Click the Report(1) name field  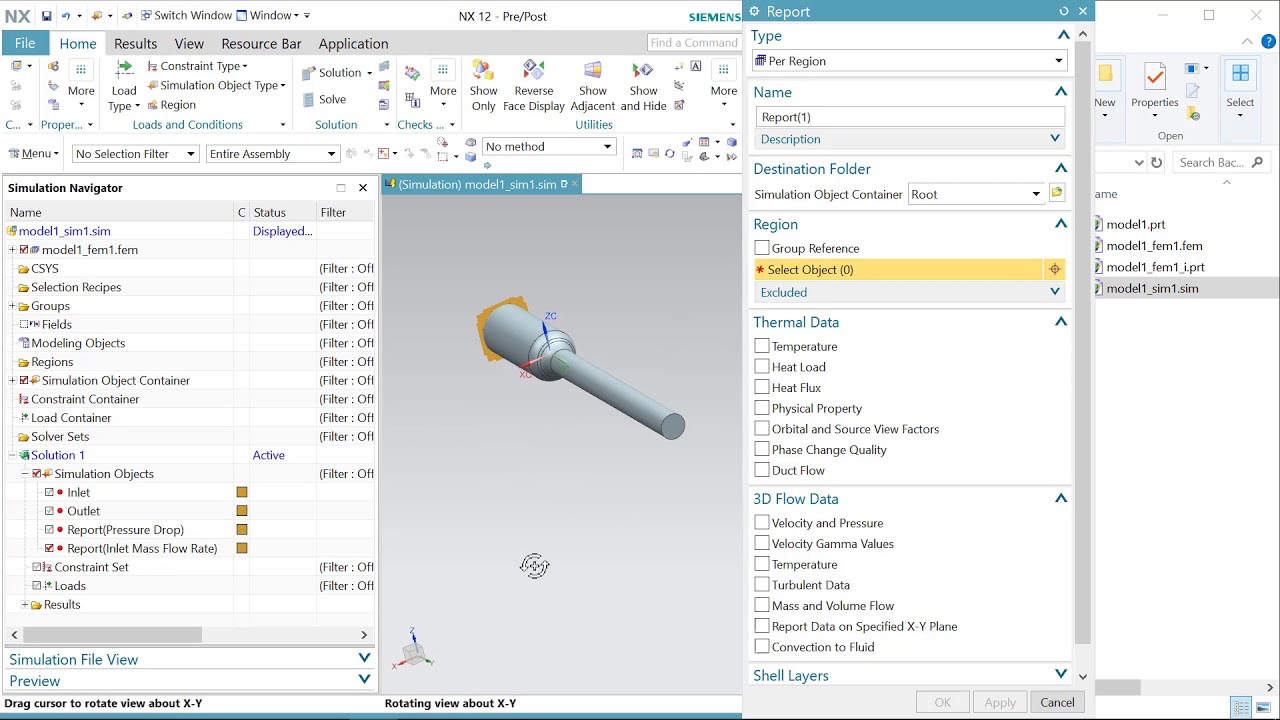909,117
